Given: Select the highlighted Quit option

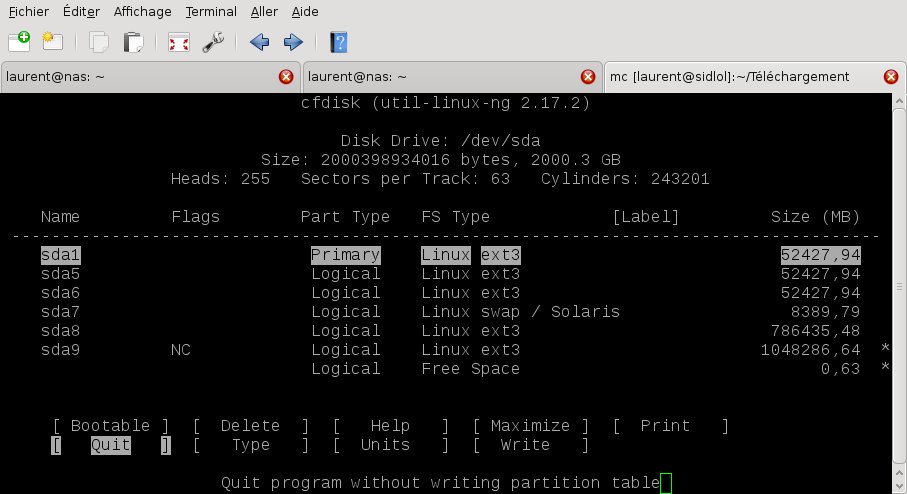Looking at the screenshot, I should 110,445.
